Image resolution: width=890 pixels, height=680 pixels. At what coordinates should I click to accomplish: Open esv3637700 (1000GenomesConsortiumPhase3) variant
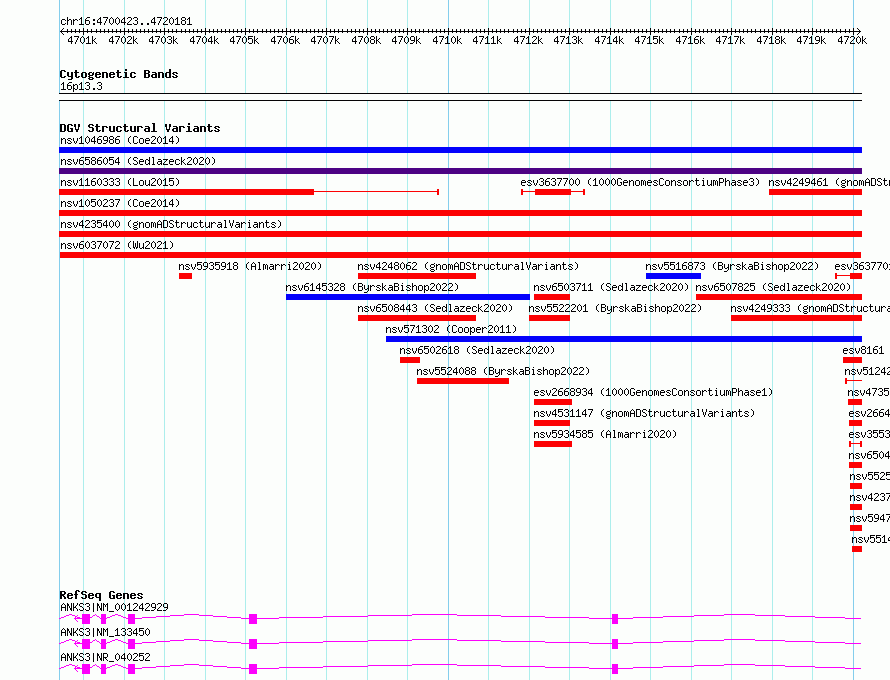coord(640,182)
